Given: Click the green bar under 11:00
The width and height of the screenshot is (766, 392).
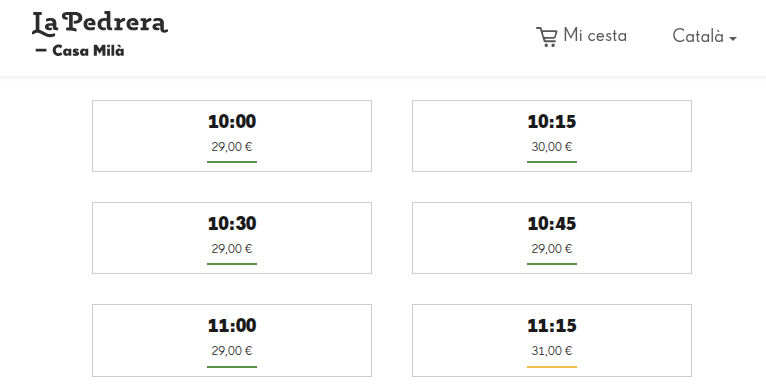Looking at the screenshot, I should coord(232,367).
